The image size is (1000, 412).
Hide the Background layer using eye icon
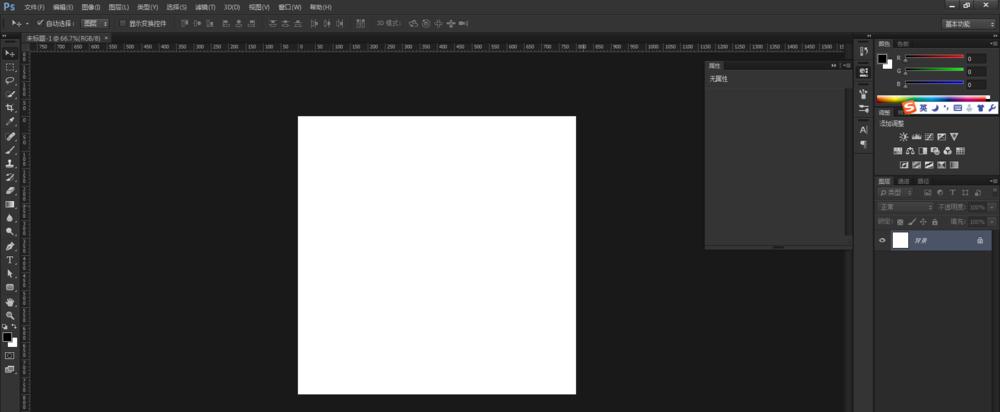pyautogui.click(x=882, y=240)
